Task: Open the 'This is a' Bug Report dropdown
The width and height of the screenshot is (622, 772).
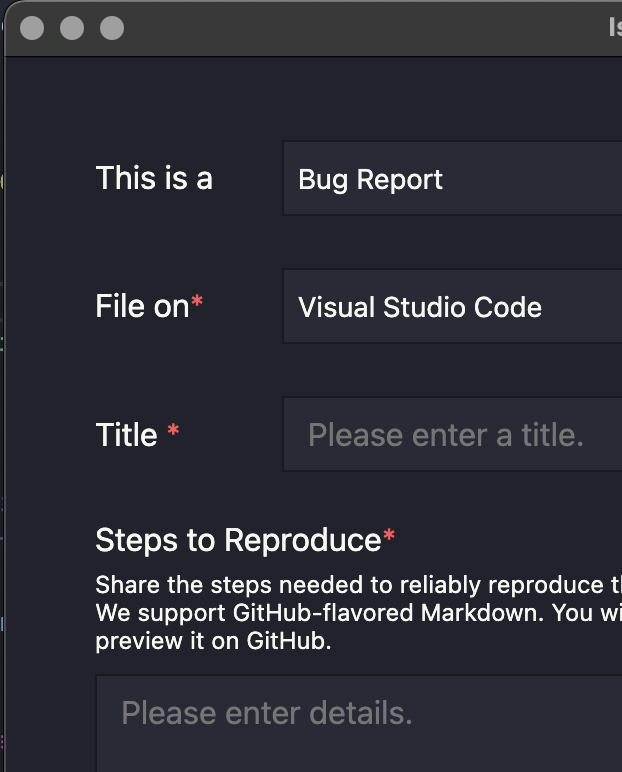Action: tap(452, 178)
